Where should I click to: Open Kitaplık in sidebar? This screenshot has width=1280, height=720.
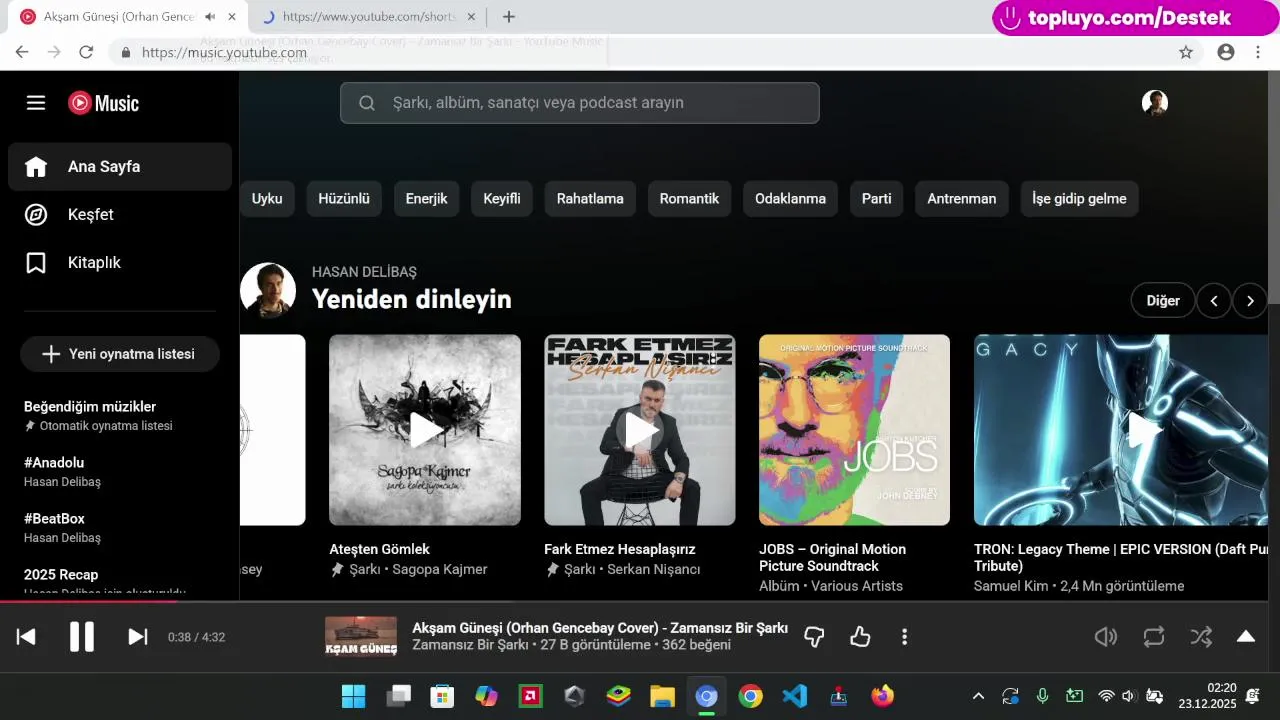click(120, 263)
